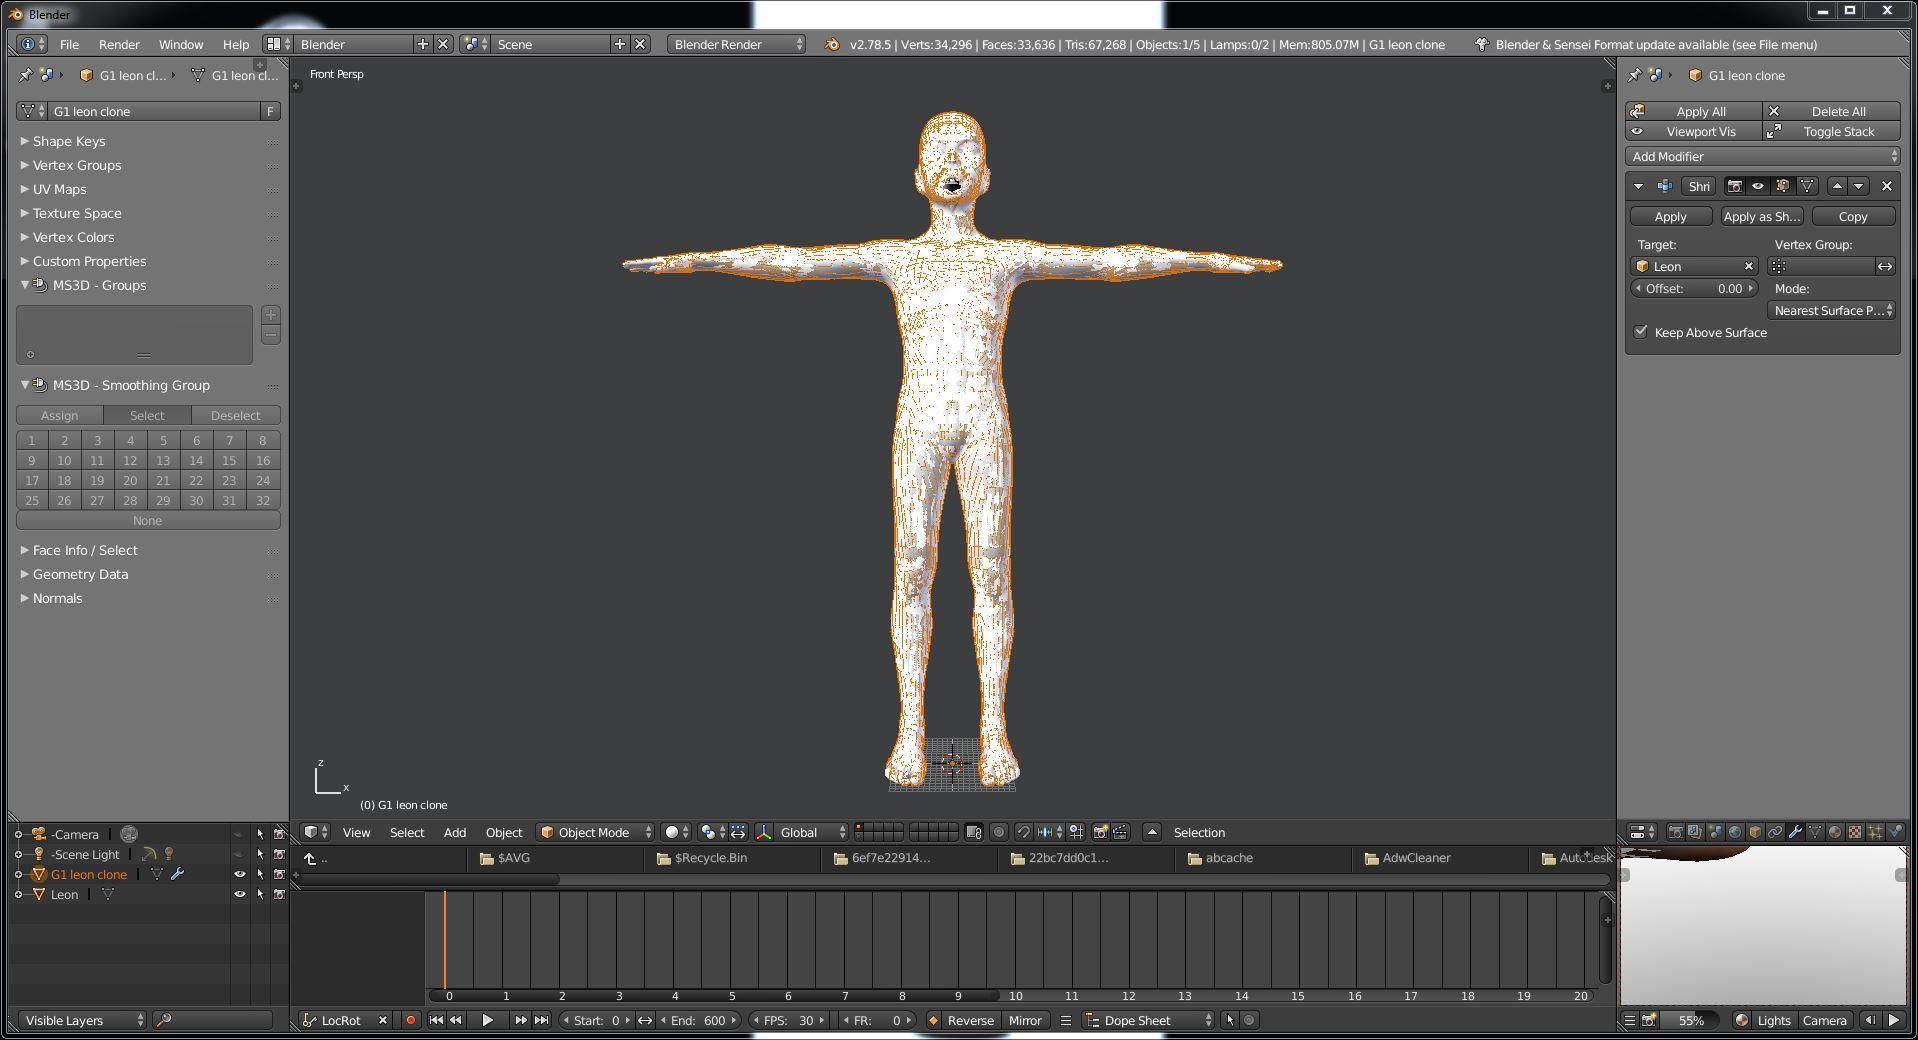Open the Help menu

tap(236, 44)
